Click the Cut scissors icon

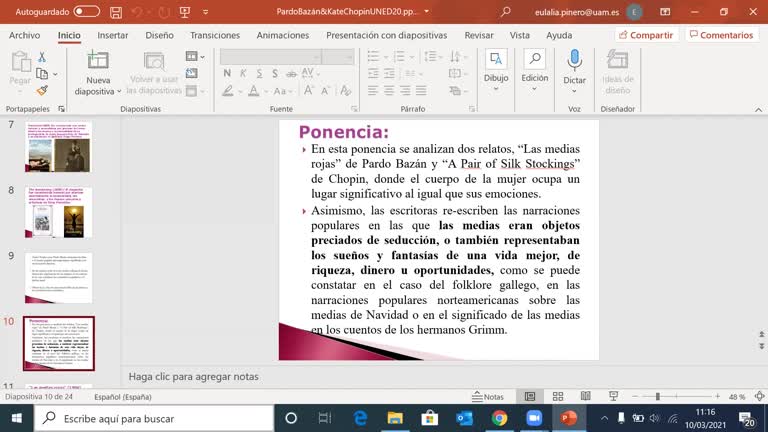click(x=42, y=57)
